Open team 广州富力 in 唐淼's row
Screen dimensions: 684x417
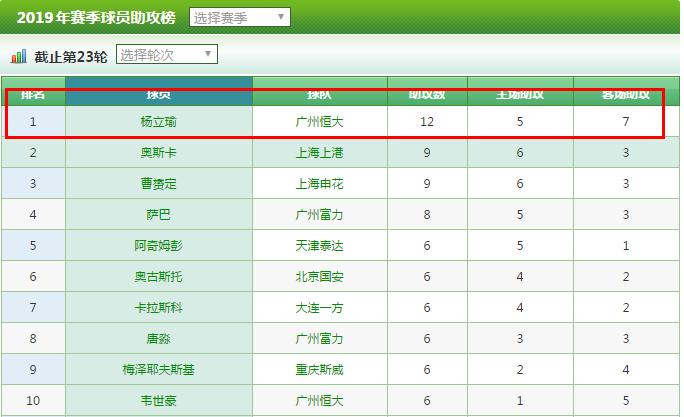click(x=319, y=338)
